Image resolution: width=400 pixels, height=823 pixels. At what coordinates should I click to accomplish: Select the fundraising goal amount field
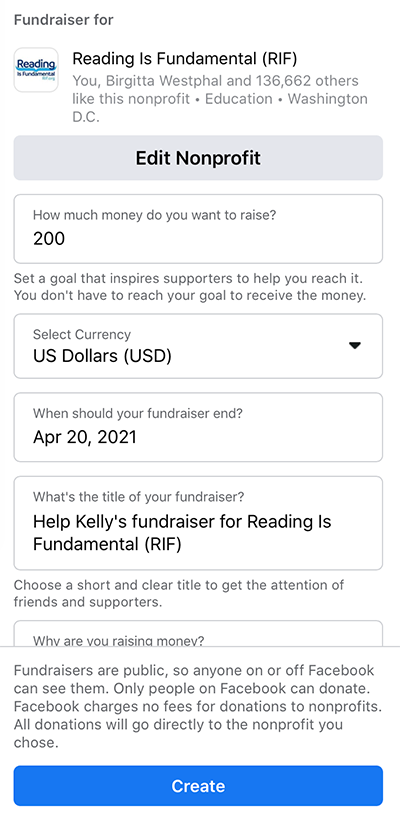(198, 229)
